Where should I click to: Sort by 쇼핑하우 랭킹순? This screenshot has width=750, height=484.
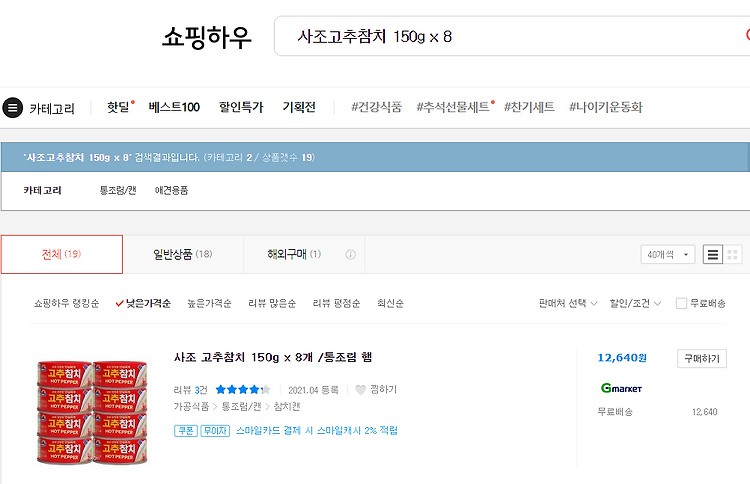66,303
